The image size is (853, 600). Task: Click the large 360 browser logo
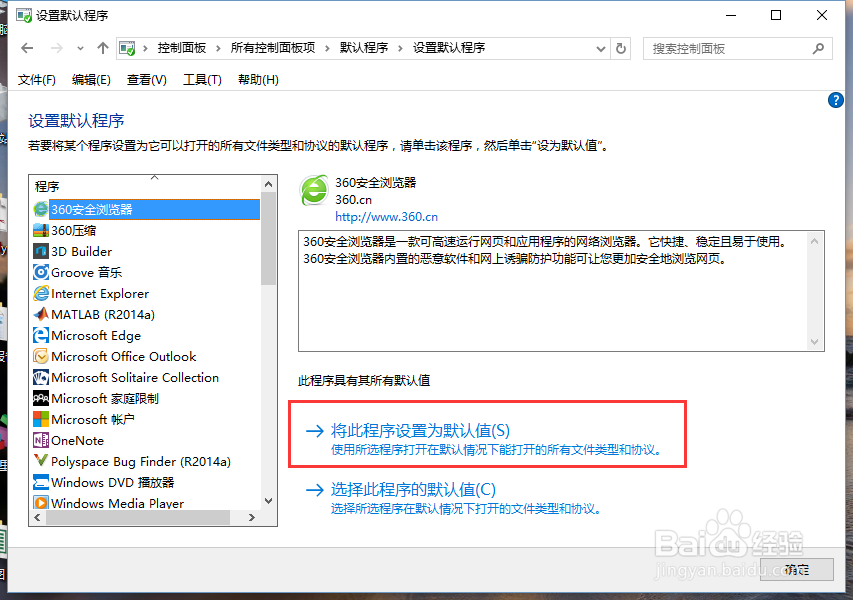pos(314,190)
